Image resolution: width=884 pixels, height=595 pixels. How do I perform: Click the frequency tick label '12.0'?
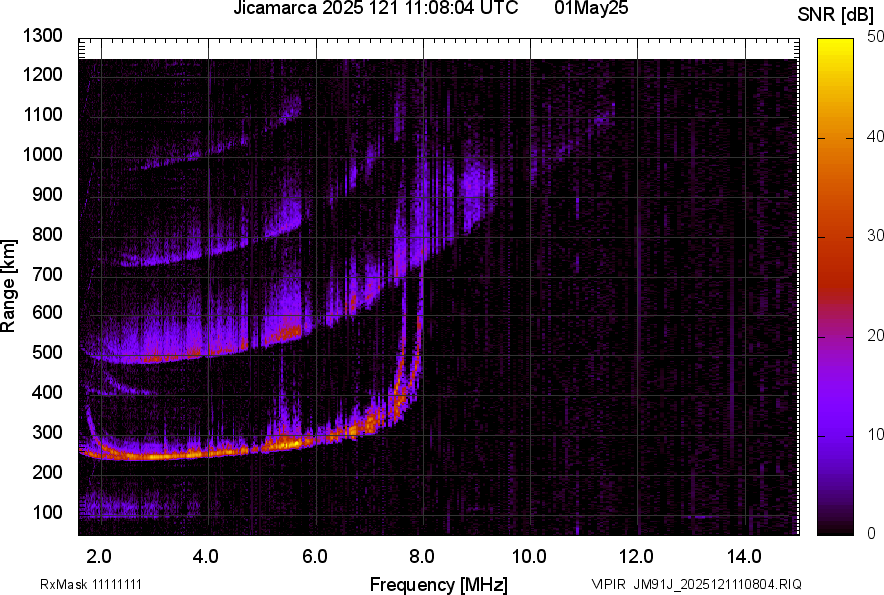(636, 557)
